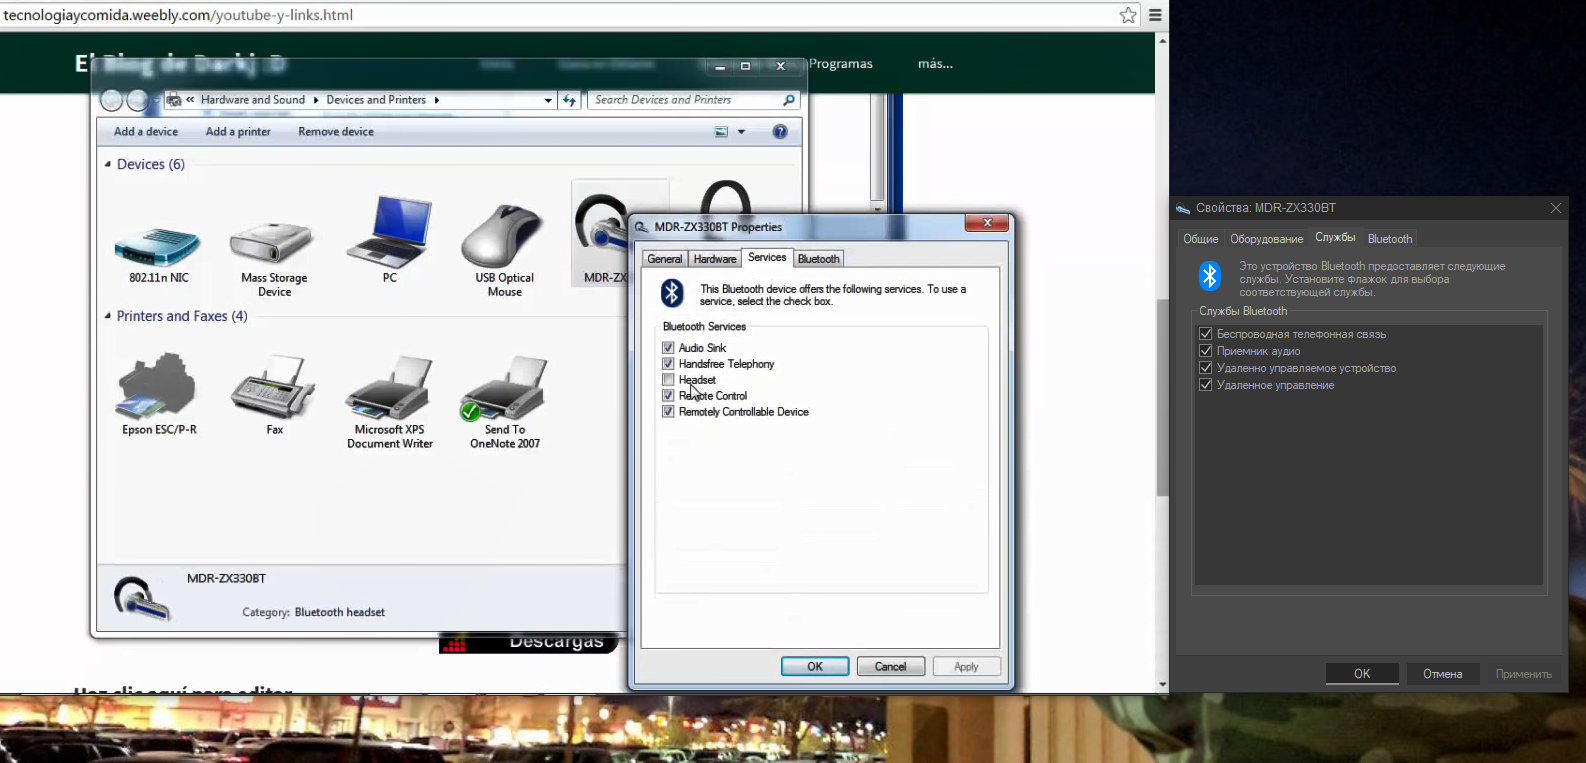Toggle Удаленно управляемое устройство checkbox
The image size is (1586, 763).
[1206, 368]
